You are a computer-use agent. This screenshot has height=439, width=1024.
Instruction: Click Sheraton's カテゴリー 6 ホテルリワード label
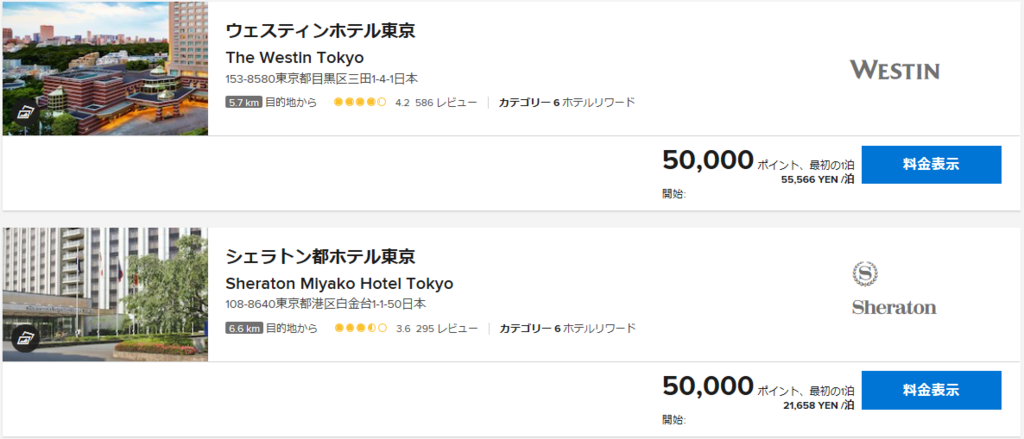tap(567, 328)
